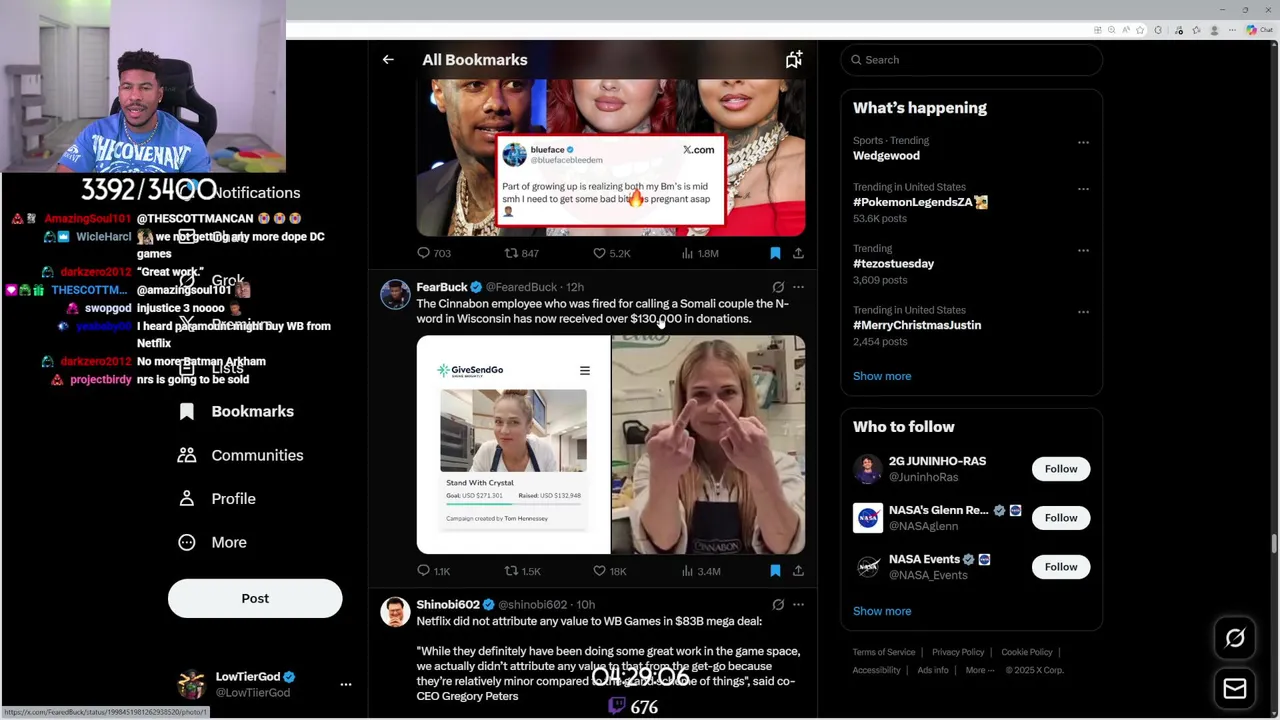
Task: Open the Wedgewood trending topic
Action: pyautogui.click(x=886, y=156)
